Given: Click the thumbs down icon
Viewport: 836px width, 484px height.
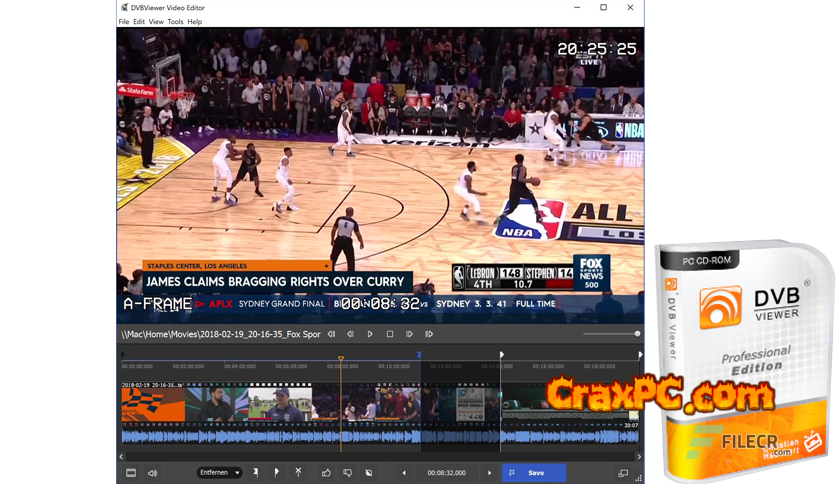Looking at the screenshot, I should tap(347, 473).
